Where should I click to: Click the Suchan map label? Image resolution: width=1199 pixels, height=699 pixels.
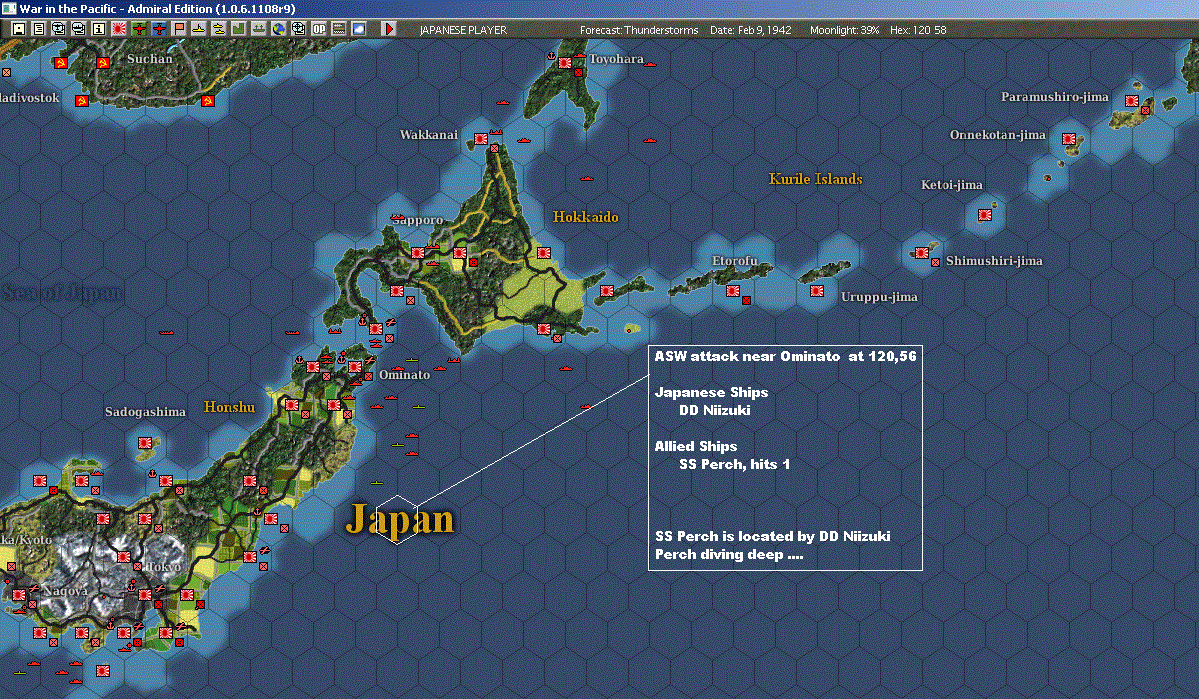coord(149,59)
